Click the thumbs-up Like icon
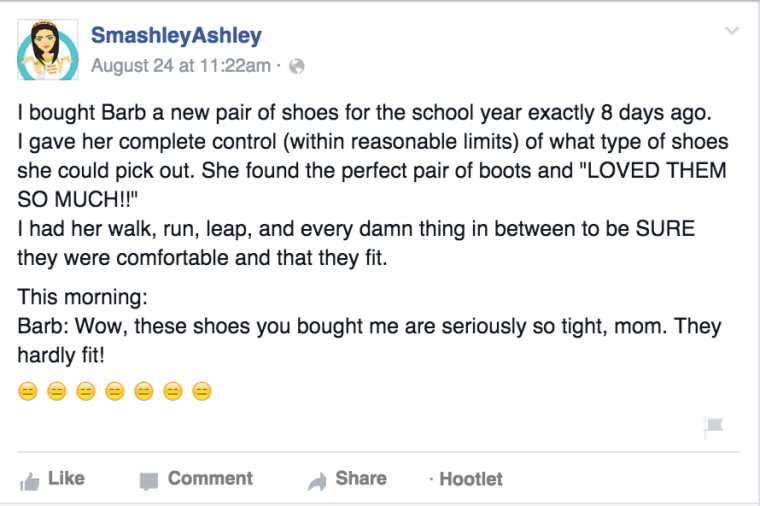The width and height of the screenshot is (760, 506). click(29, 481)
